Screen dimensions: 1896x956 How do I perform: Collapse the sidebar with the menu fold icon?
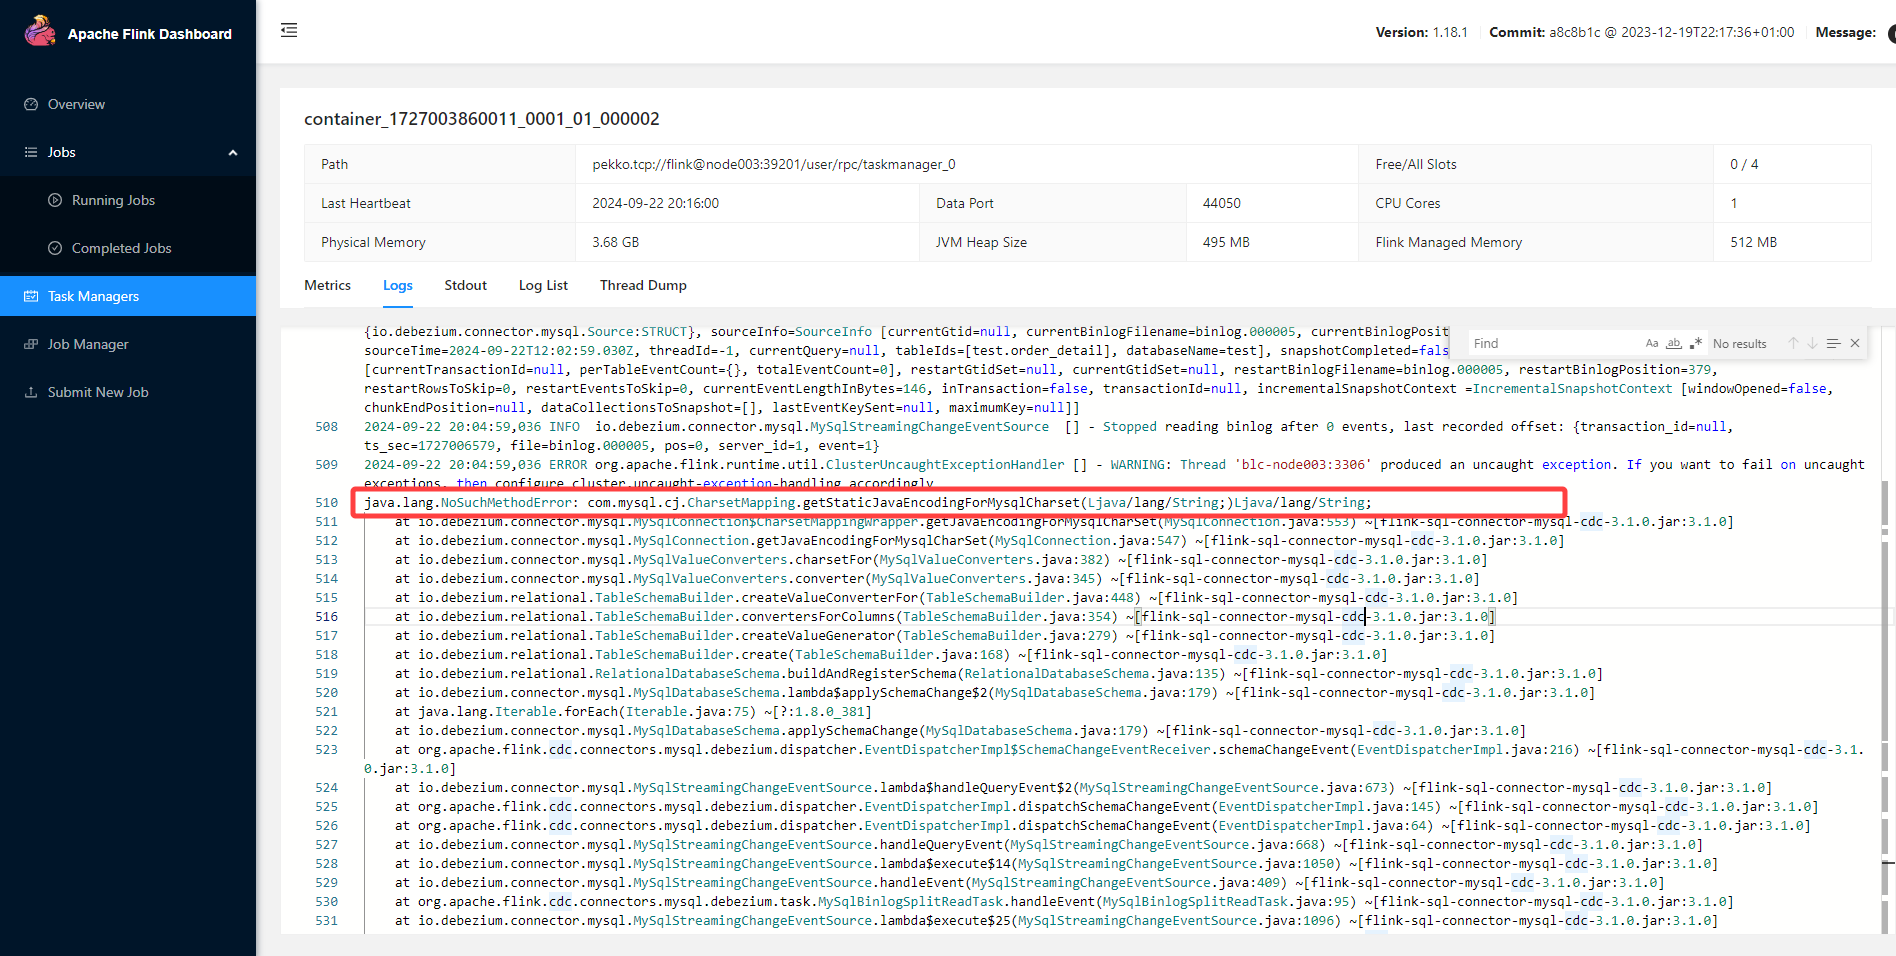point(289,30)
